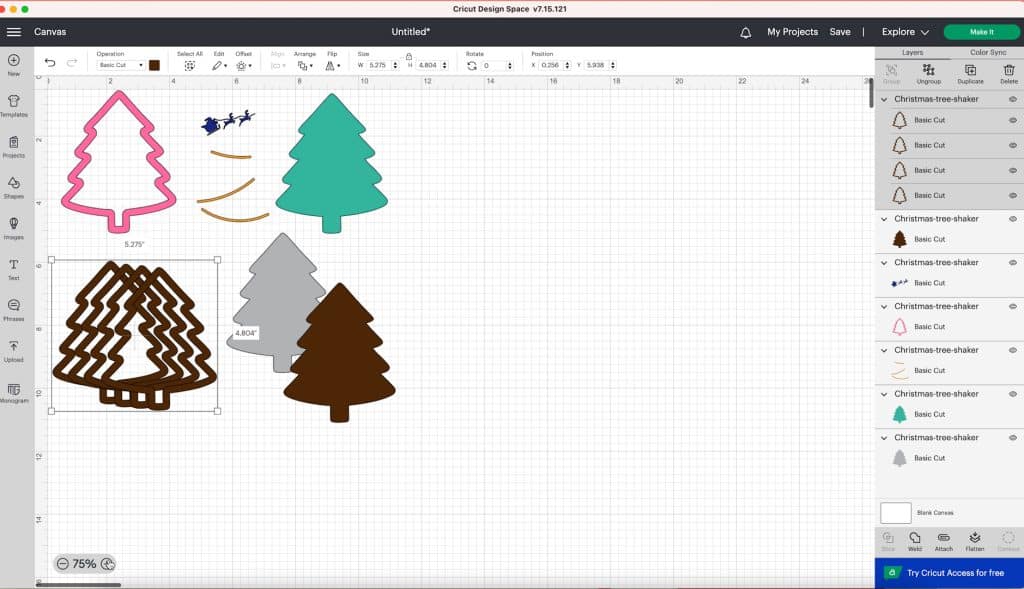Click the New project icon
Image resolution: width=1024 pixels, height=589 pixels.
tap(14, 60)
